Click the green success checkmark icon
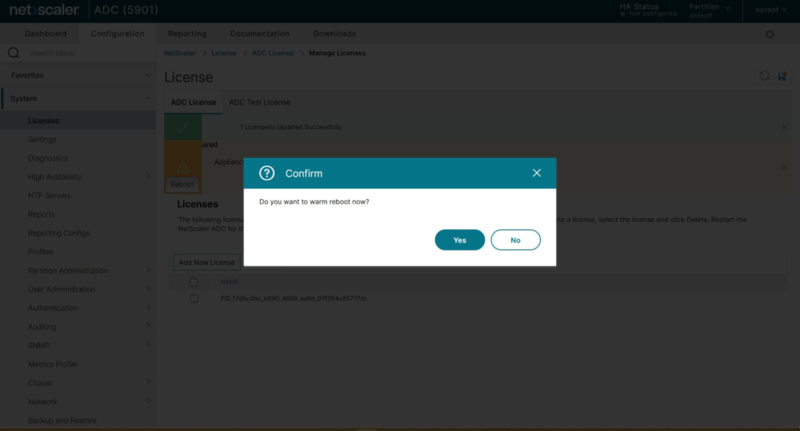 (x=183, y=127)
